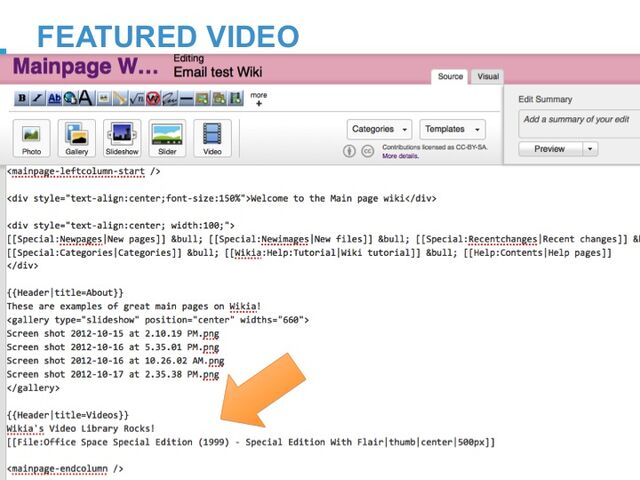This screenshot has height=480, width=640.
Task: Click the Creative Commons CC icon
Action: 368,151
